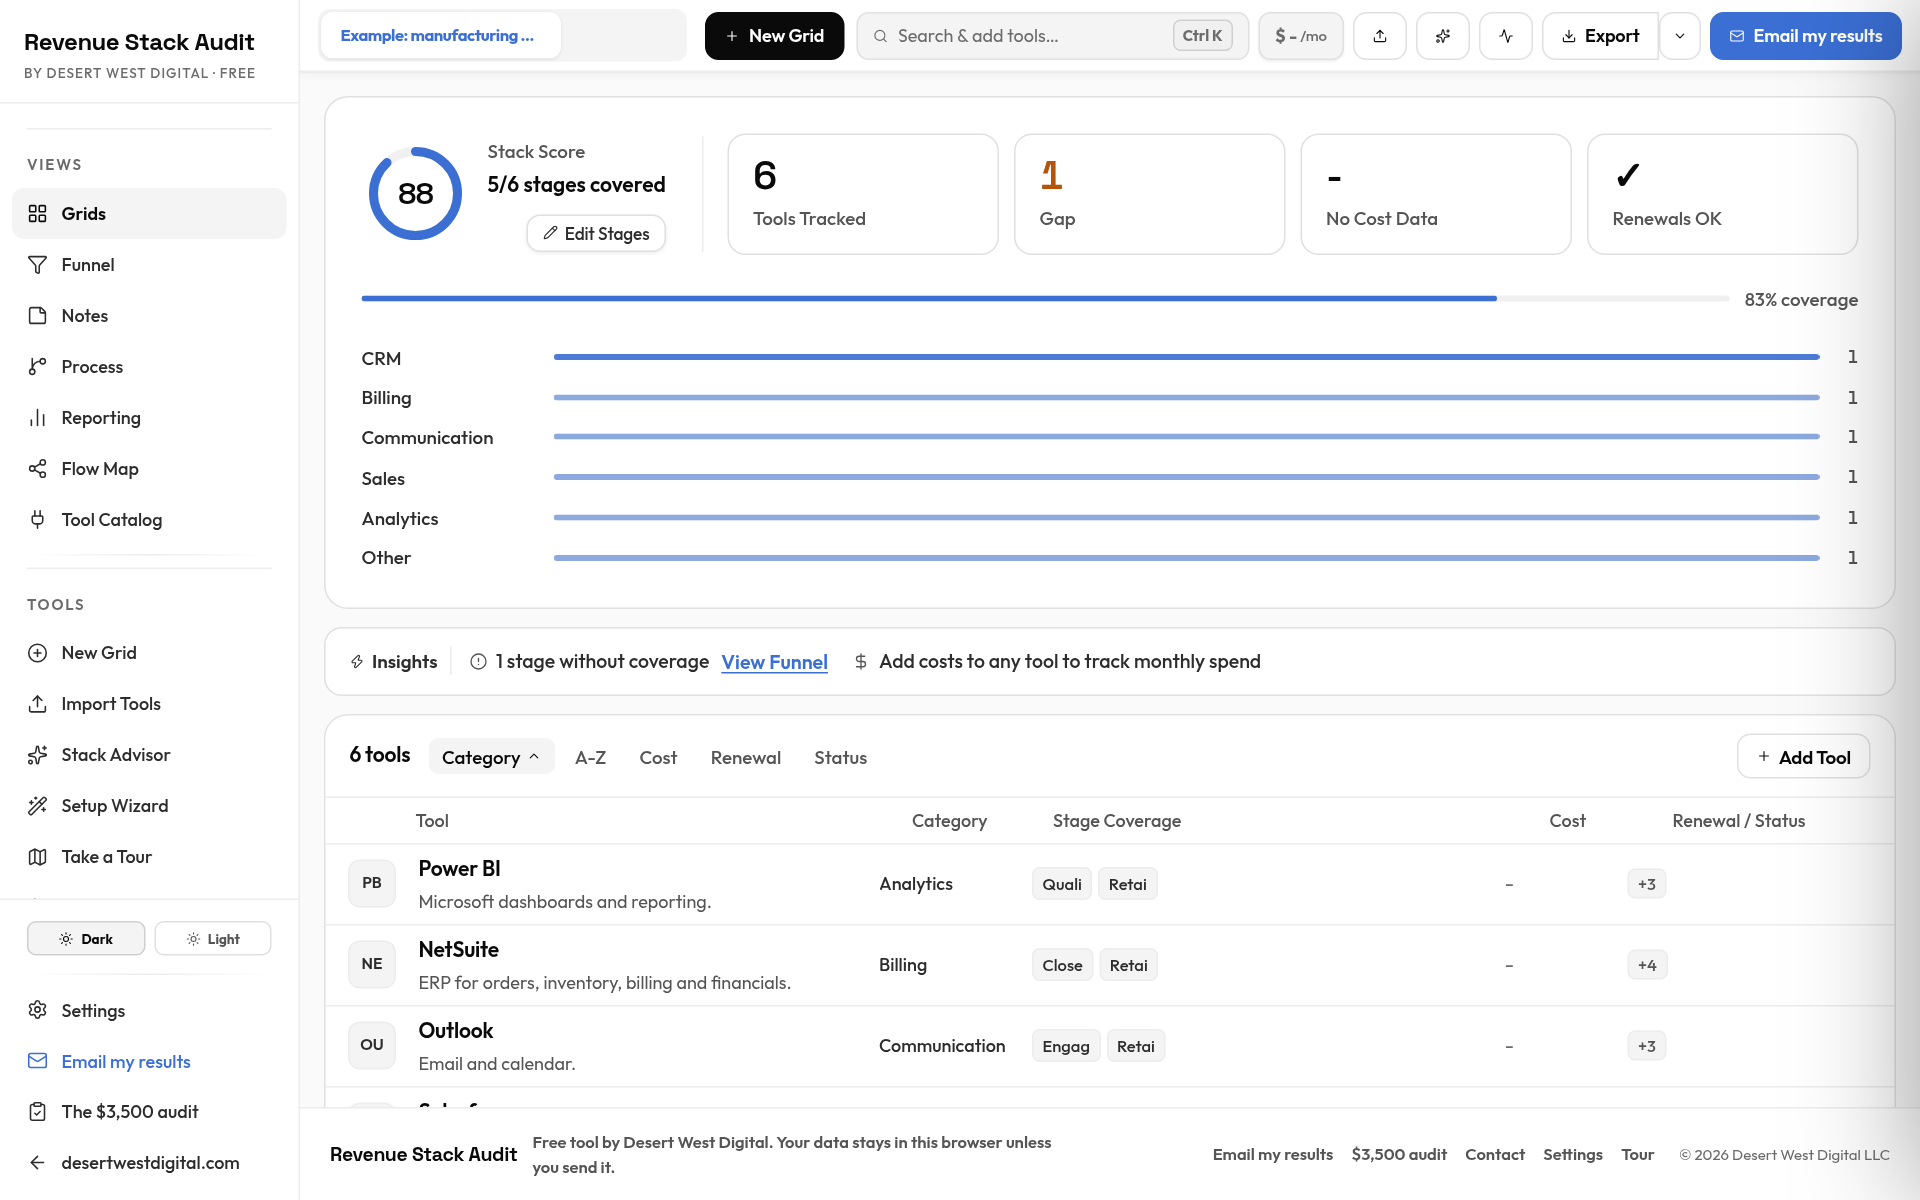Expand the +3 stages on Outlook row

1647,1046
